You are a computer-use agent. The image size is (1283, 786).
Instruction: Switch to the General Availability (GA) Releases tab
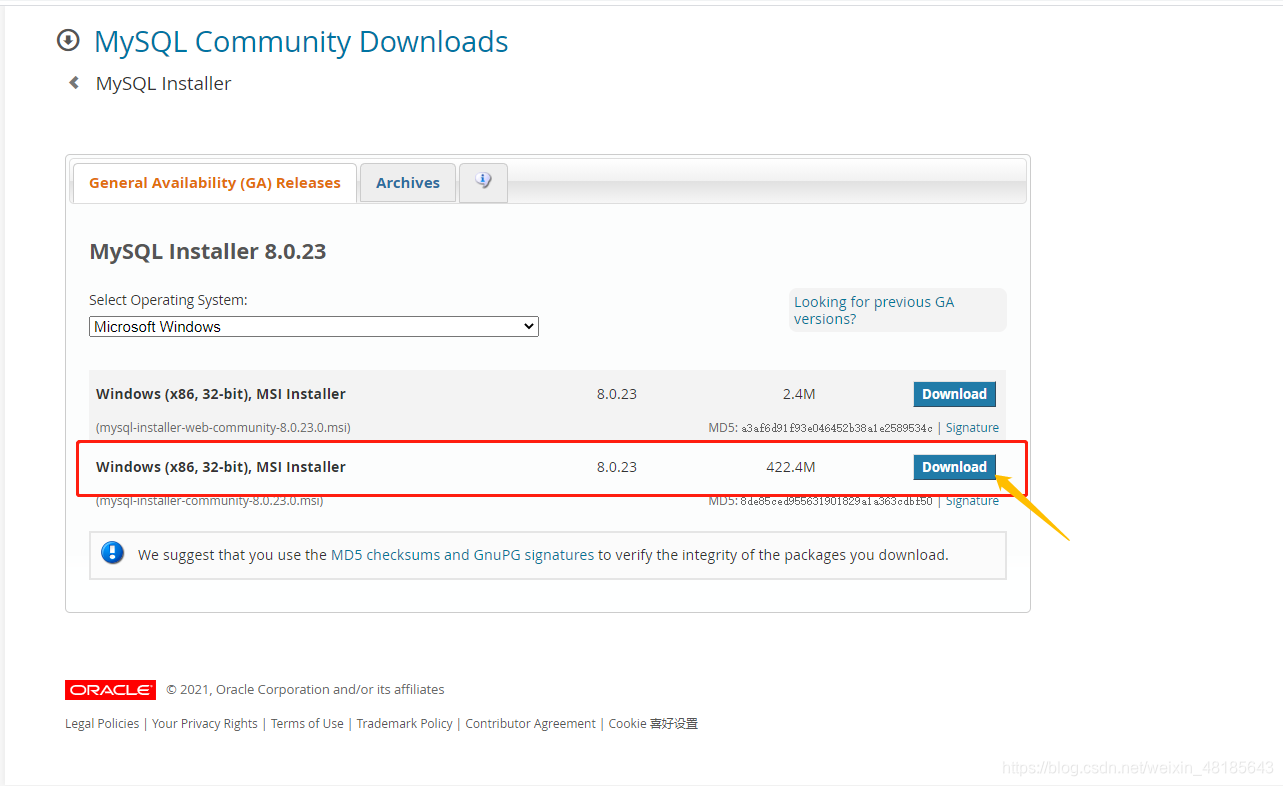[215, 183]
